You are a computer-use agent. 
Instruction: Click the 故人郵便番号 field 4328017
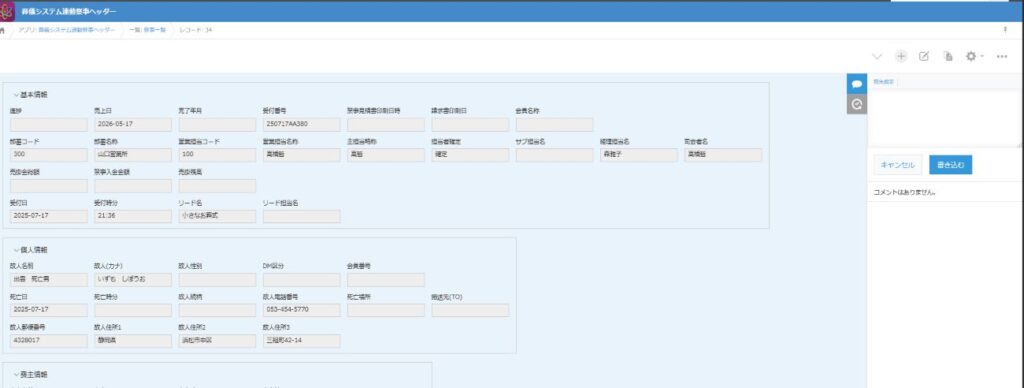(x=48, y=341)
